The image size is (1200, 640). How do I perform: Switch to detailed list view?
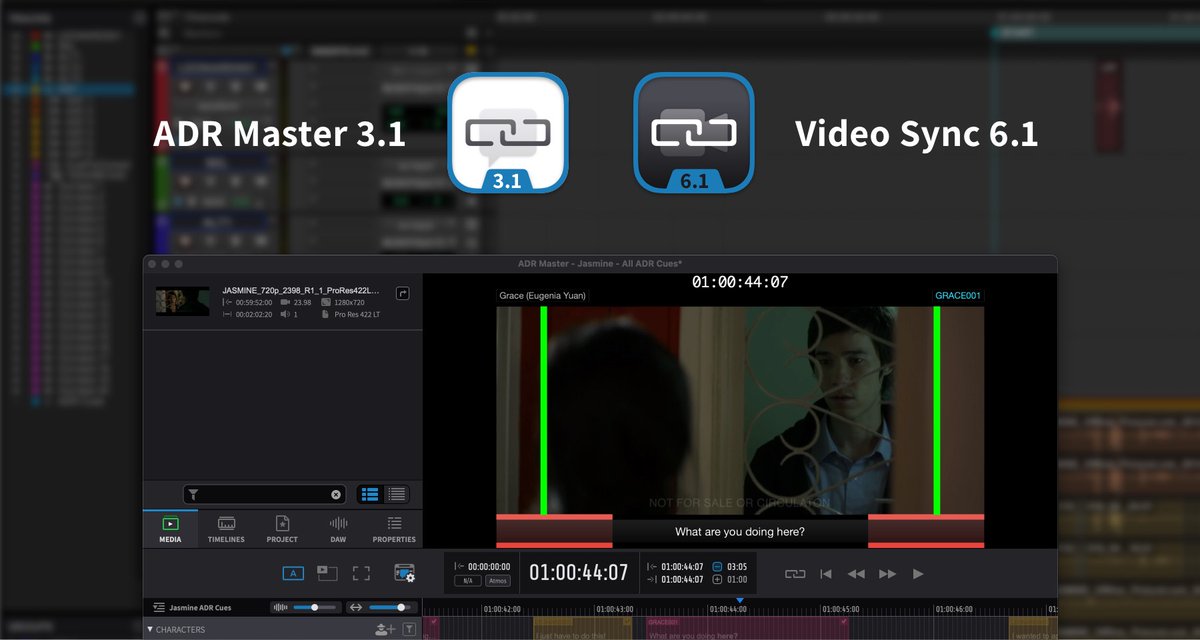(x=396, y=494)
